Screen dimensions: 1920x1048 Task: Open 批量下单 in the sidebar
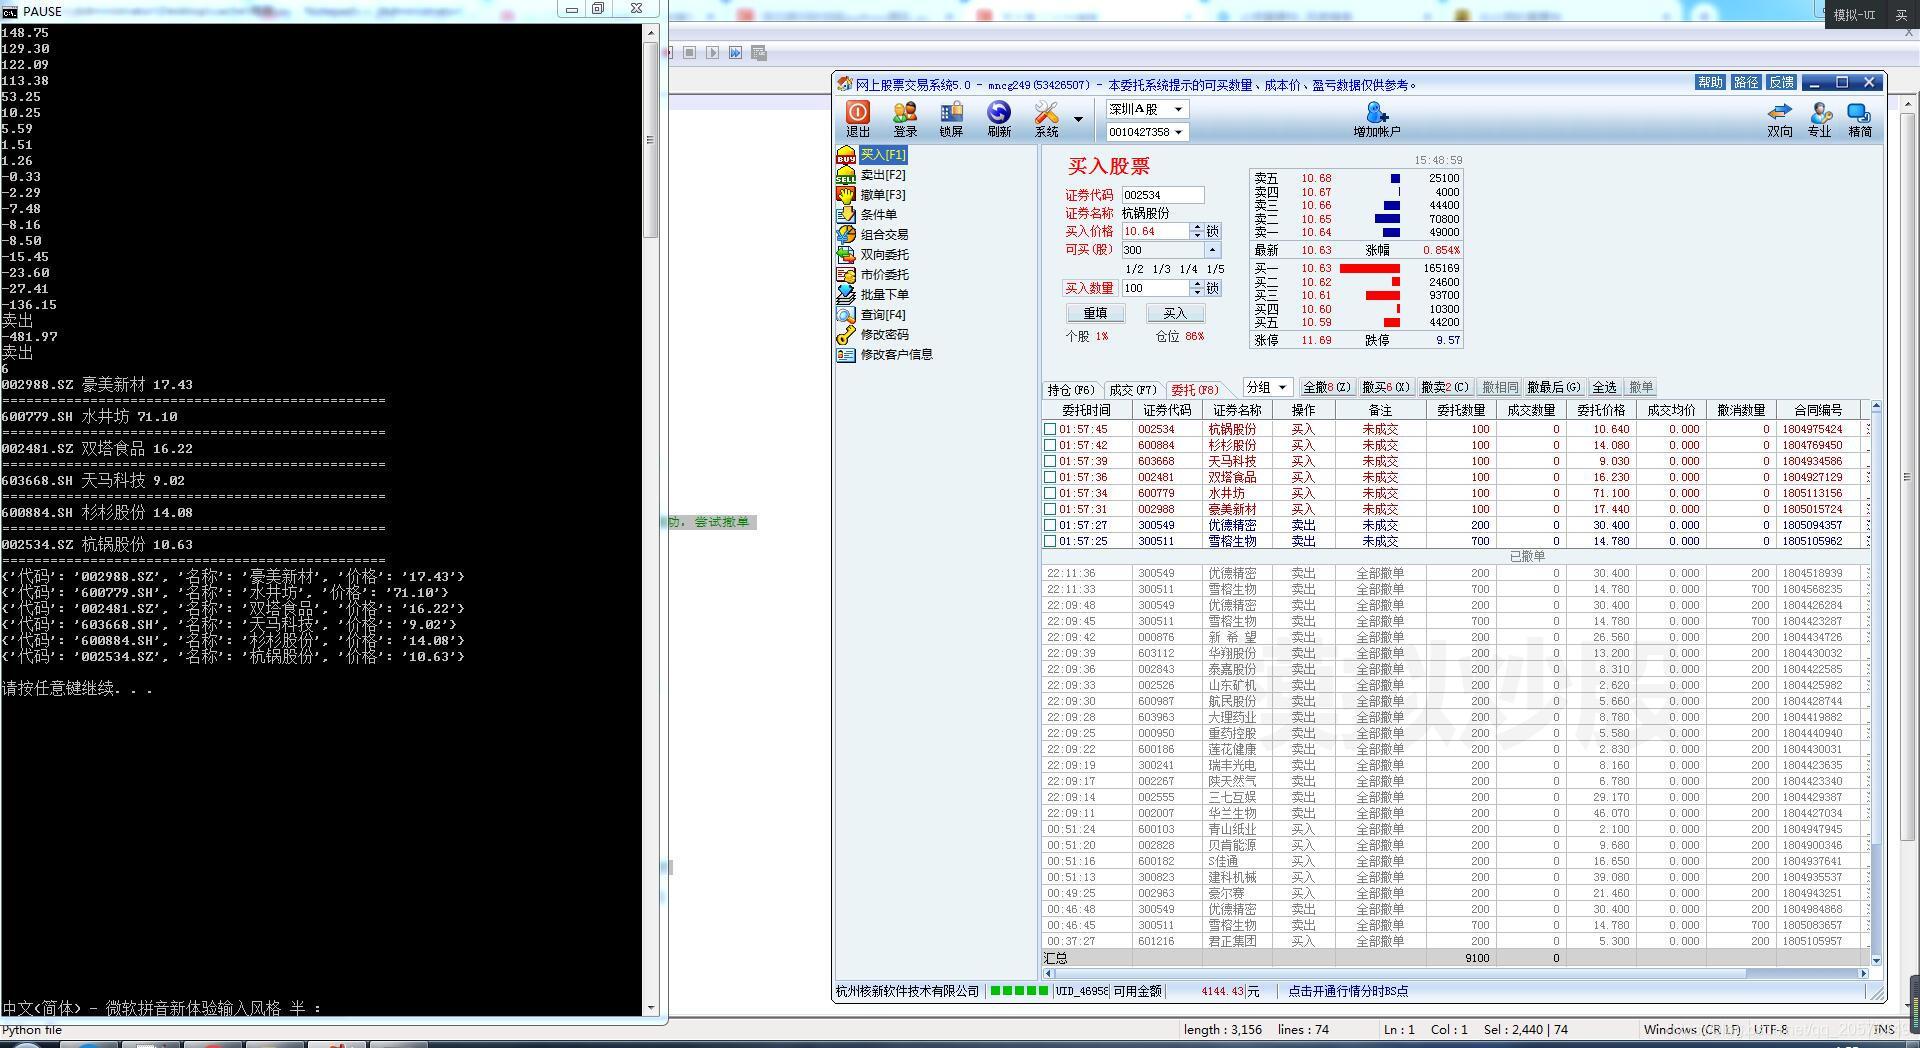click(x=885, y=294)
